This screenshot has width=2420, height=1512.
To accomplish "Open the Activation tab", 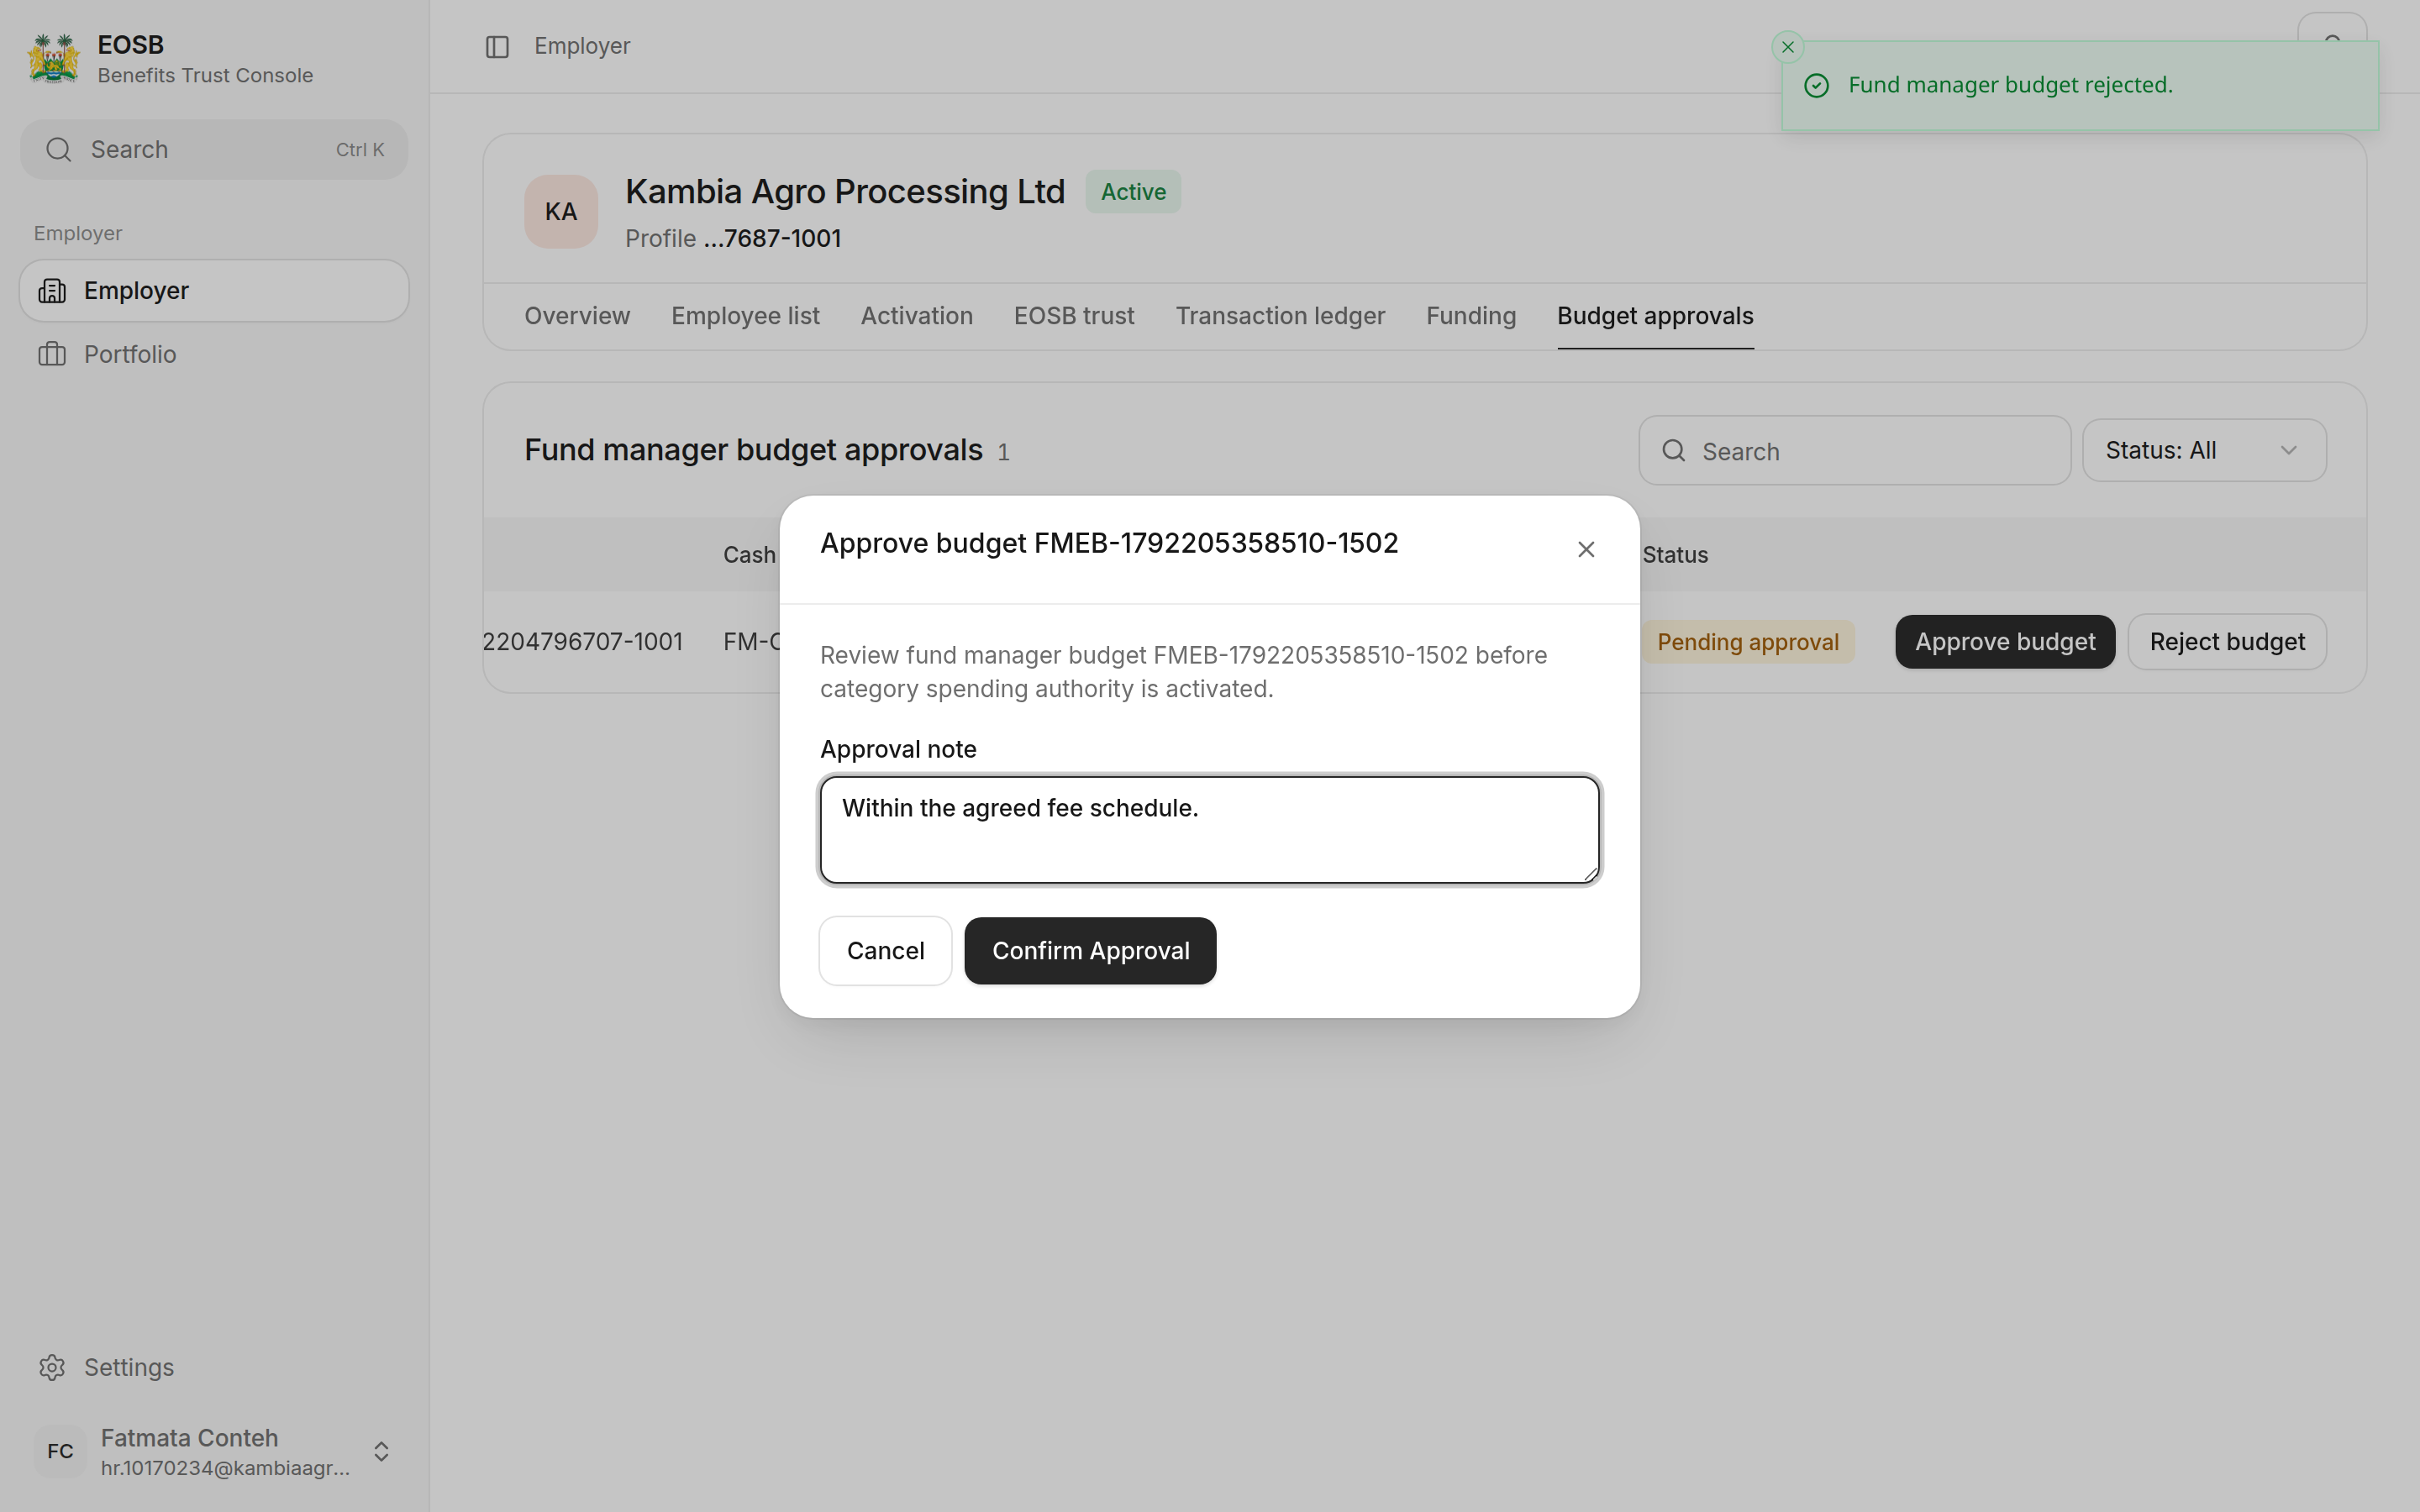I will click(916, 316).
